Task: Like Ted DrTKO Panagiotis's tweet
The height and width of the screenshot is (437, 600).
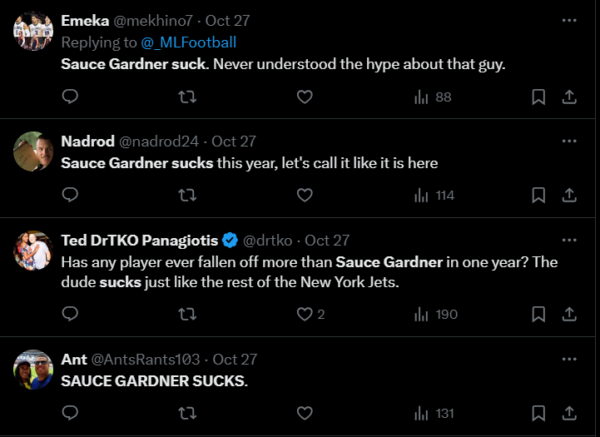Action: [x=306, y=314]
